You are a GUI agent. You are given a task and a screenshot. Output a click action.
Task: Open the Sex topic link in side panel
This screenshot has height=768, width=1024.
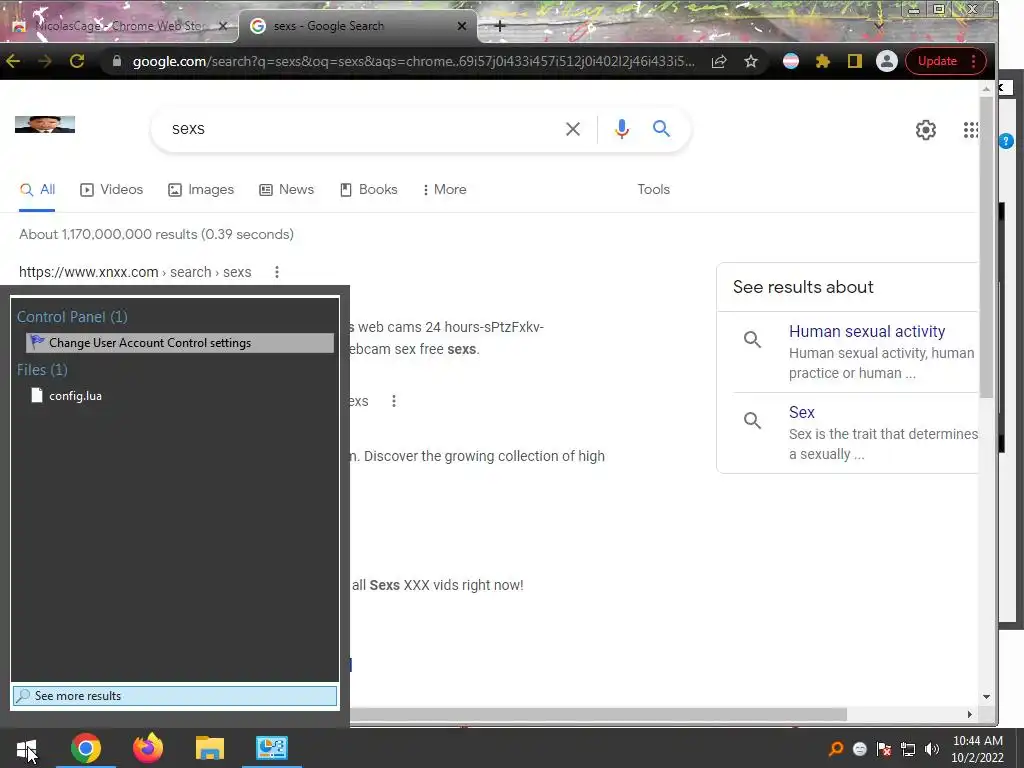tap(801, 412)
